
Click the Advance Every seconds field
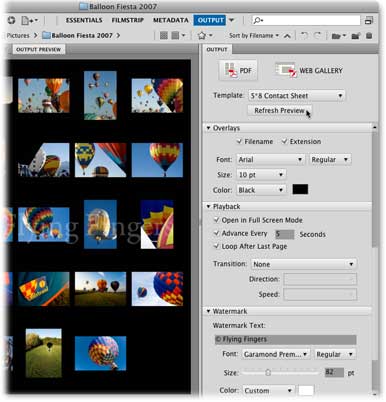(x=285, y=234)
